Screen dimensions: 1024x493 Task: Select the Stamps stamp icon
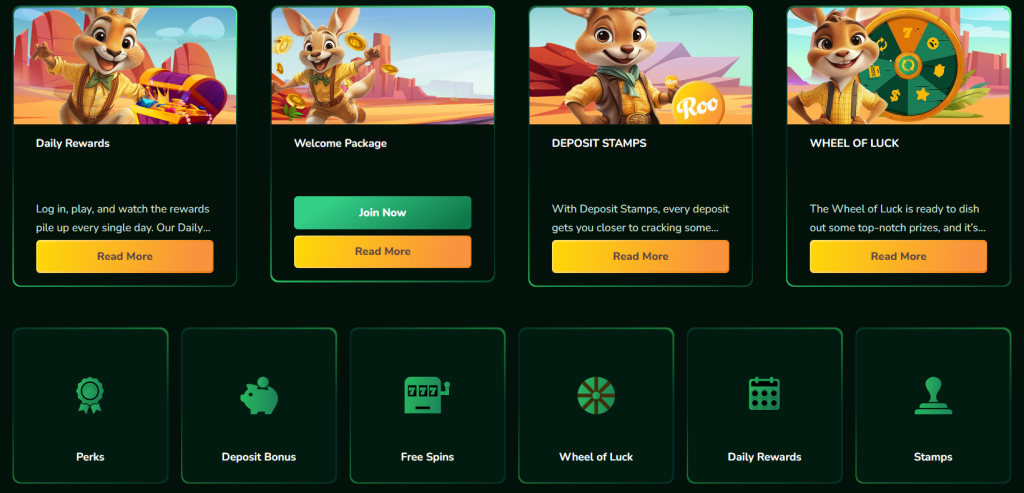(x=933, y=396)
